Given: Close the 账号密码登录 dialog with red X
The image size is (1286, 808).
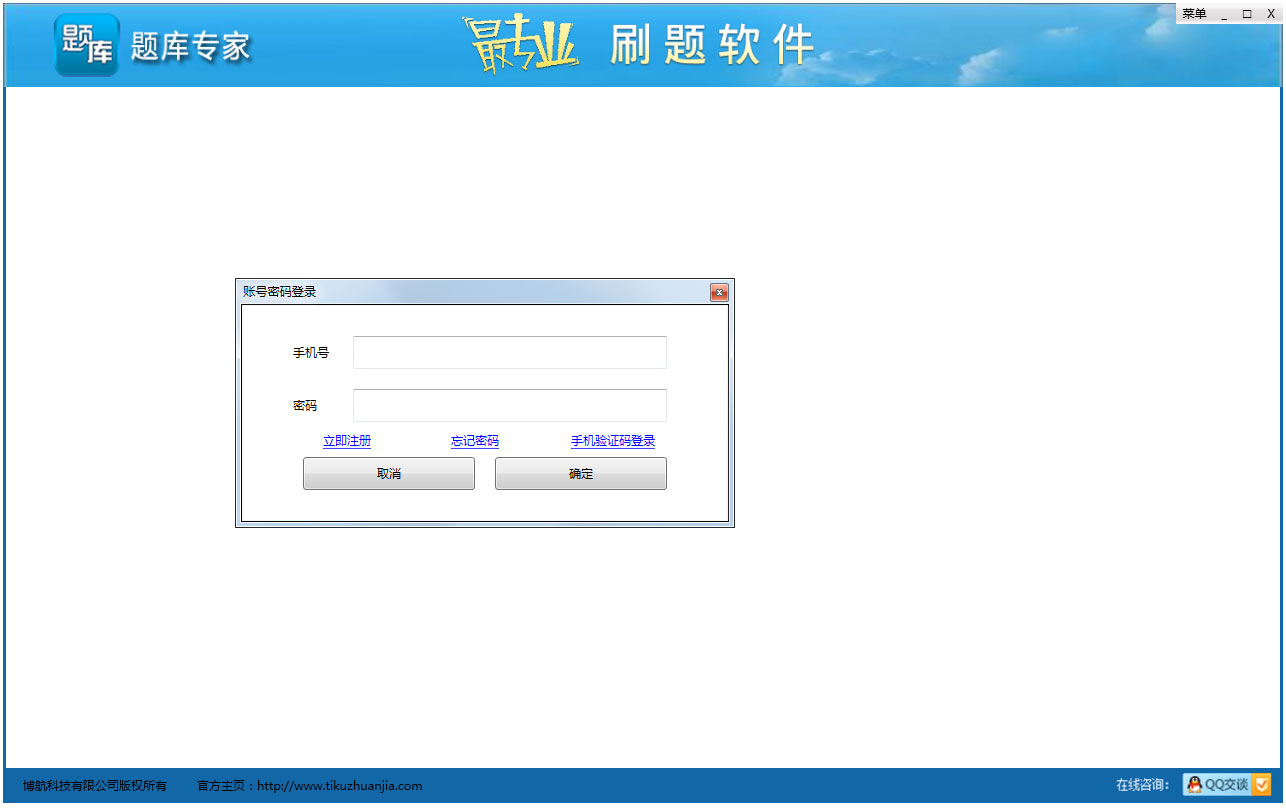Looking at the screenshot, I should tap(718, 293).
